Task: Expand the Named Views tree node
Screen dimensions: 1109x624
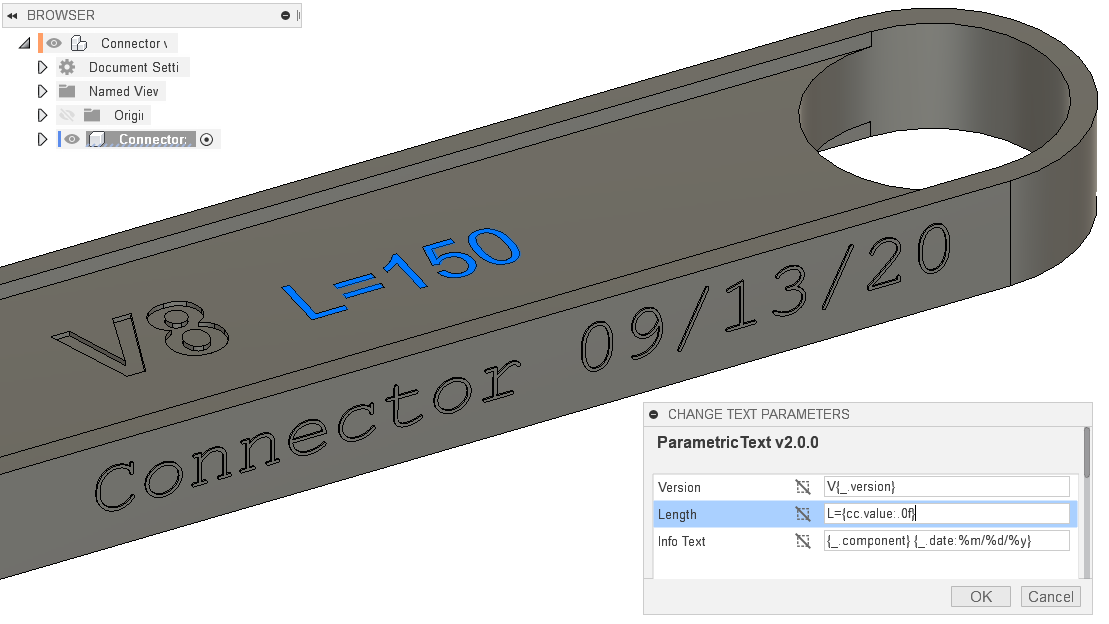Action: (42, 91)
